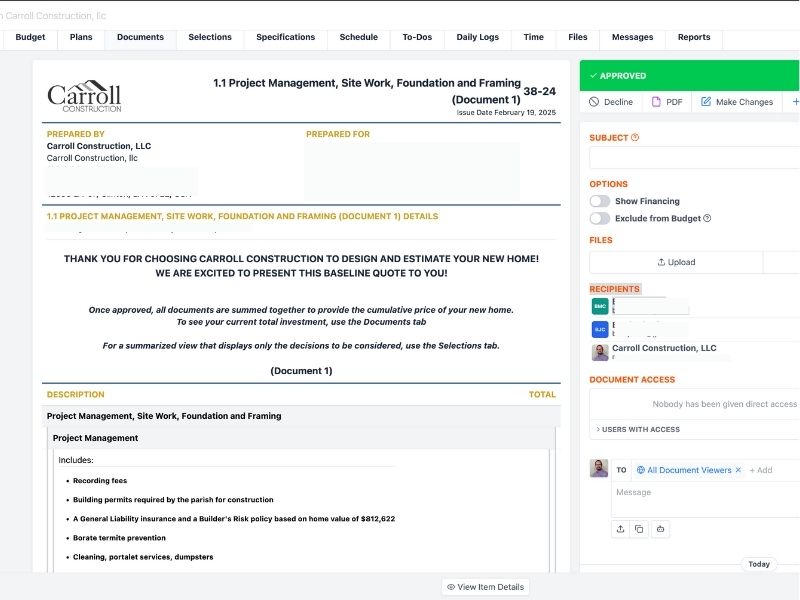Click the + Add recipient link
The height and width of the screenshot is (600, 800).
pyautogui.click(x=761, y=470)
